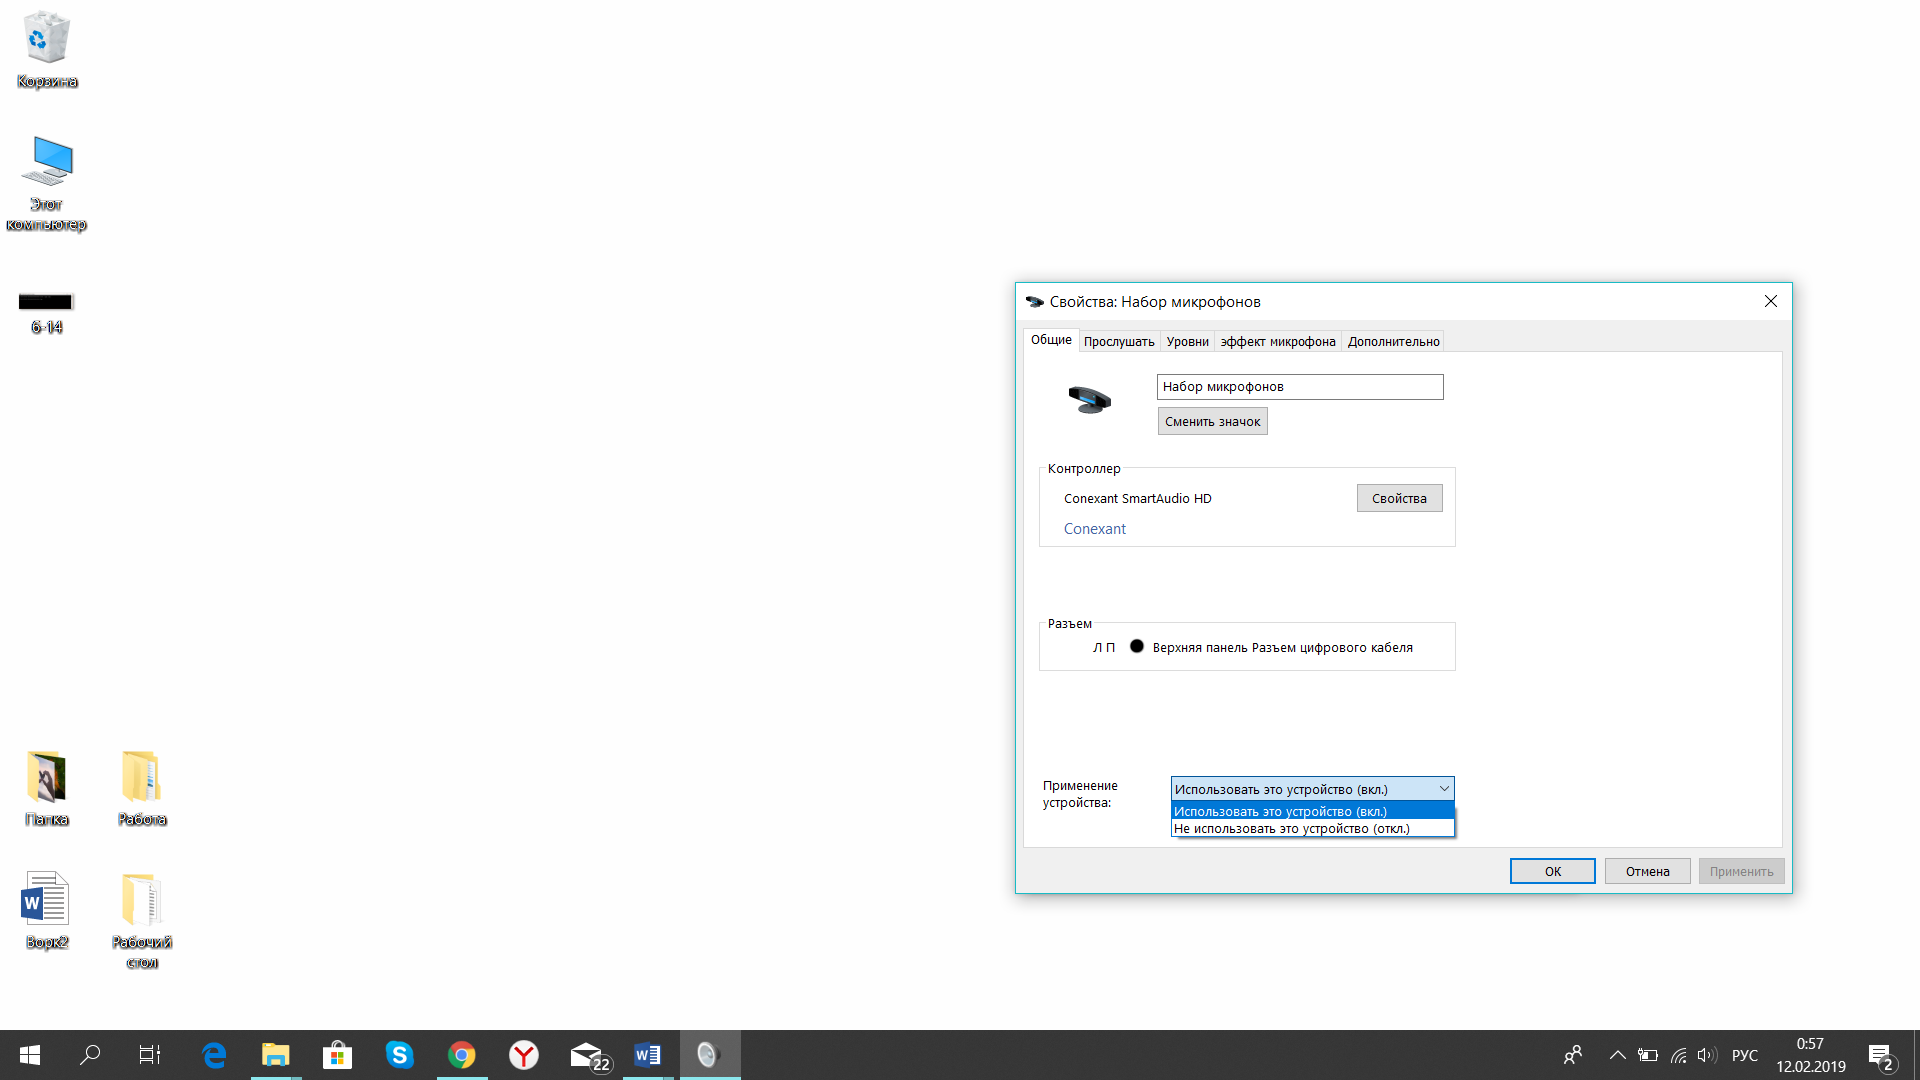This screenshot has width=1920, height=1080.
Task: Click the 'Сменить значок' button
Action: [1211, 421]
